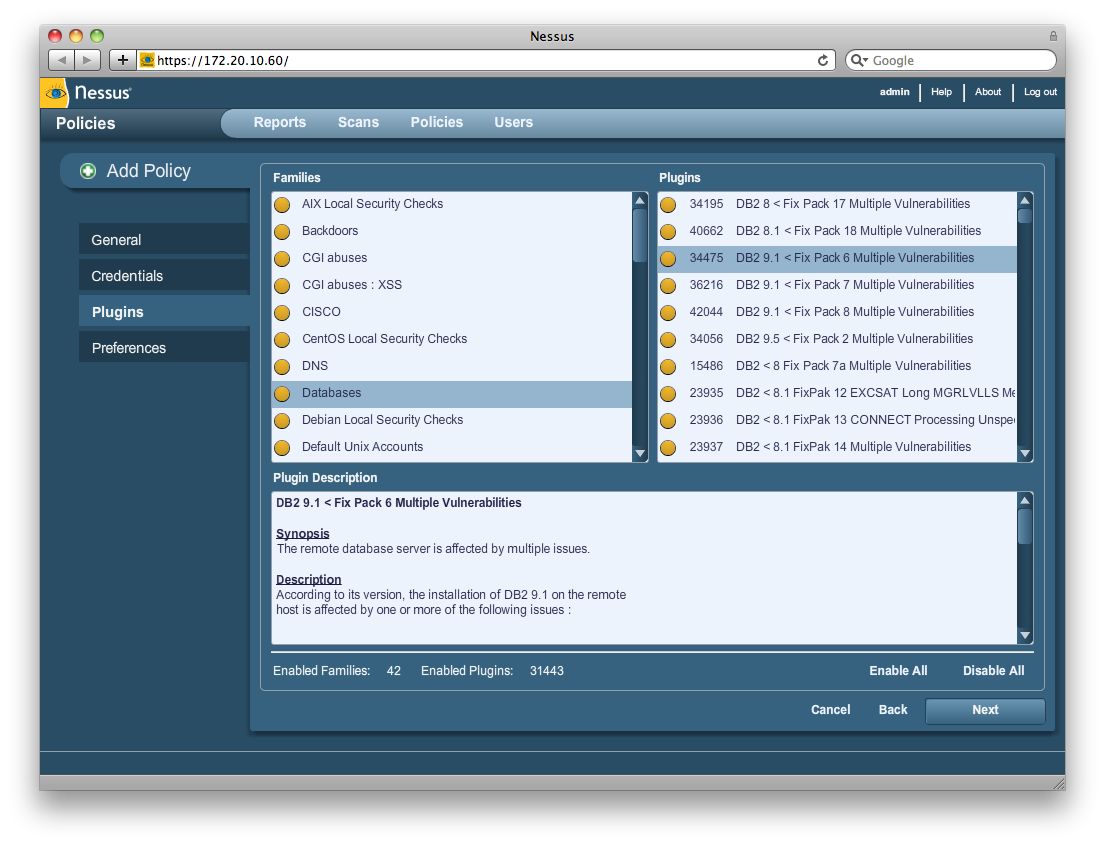This screenshot has height=845, width=1105.
Task: Select the Preferences section in the sidebar
Action: tap(164, 347)
